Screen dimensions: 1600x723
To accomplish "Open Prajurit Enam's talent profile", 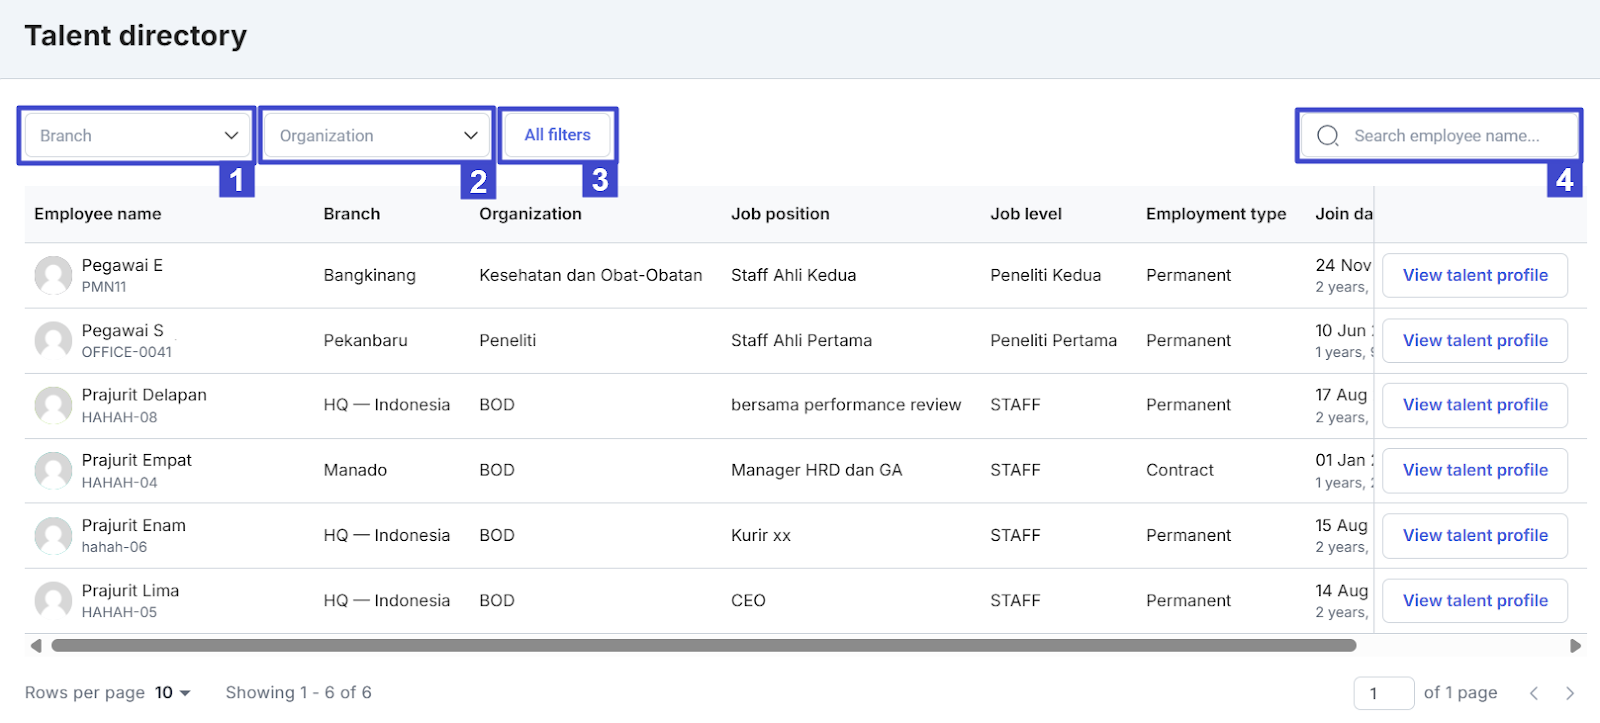I will pos(1474,535).
